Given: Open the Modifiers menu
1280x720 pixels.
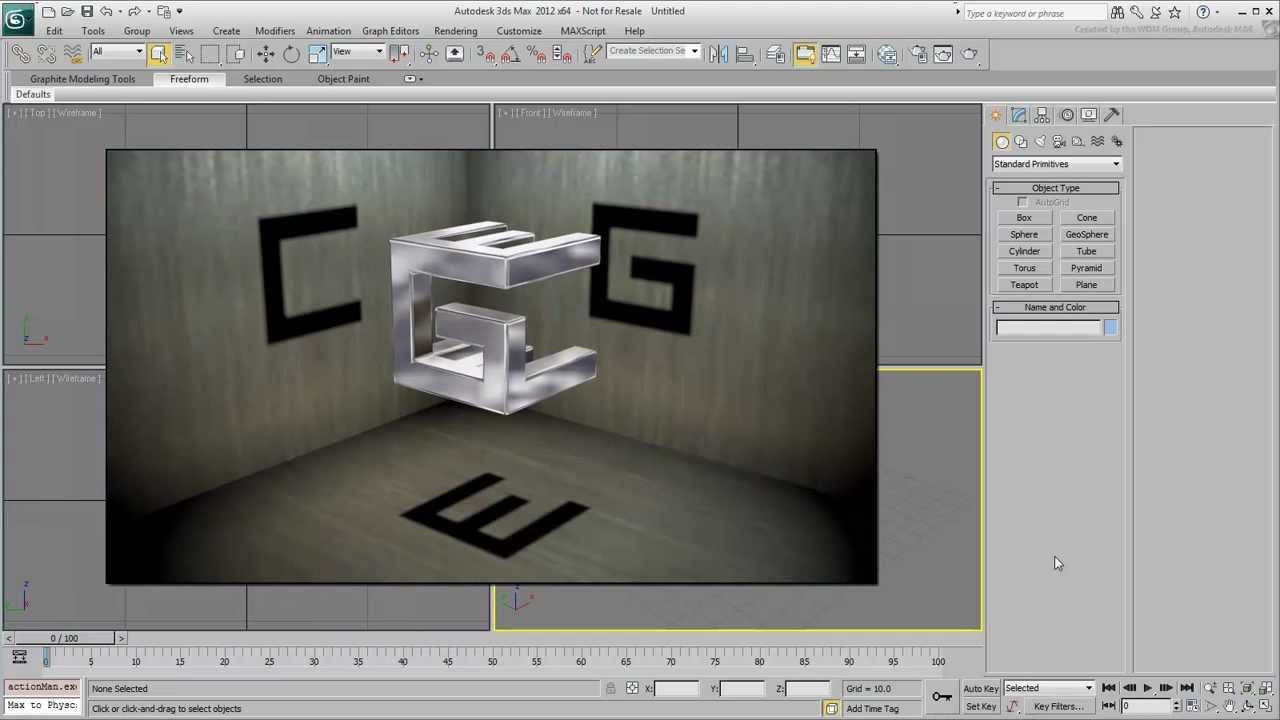Looking at the screenshot, I should pyautogui.click(x=274, y=31).
